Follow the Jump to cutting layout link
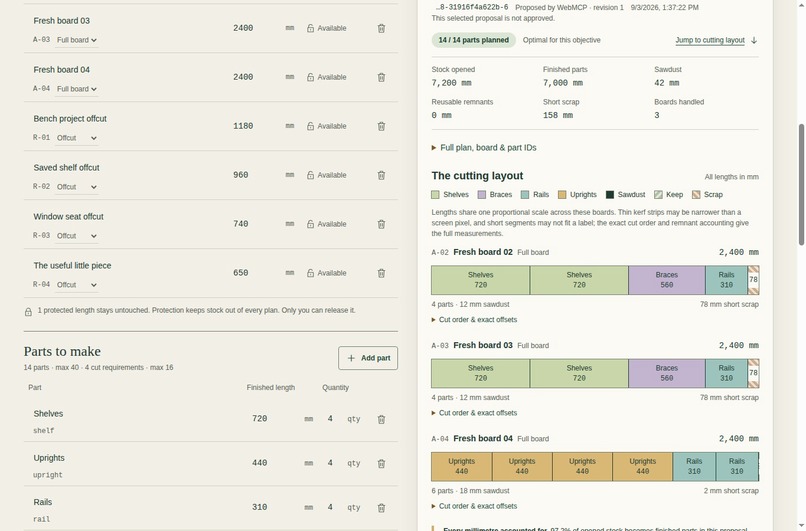The width and height of the screenshot is (806, 531). [710, 40]
